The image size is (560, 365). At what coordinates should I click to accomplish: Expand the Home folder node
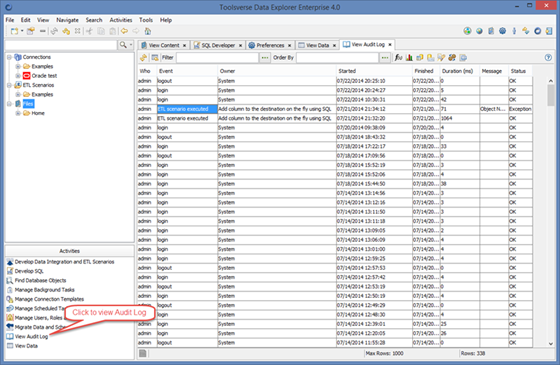point(18,113)
